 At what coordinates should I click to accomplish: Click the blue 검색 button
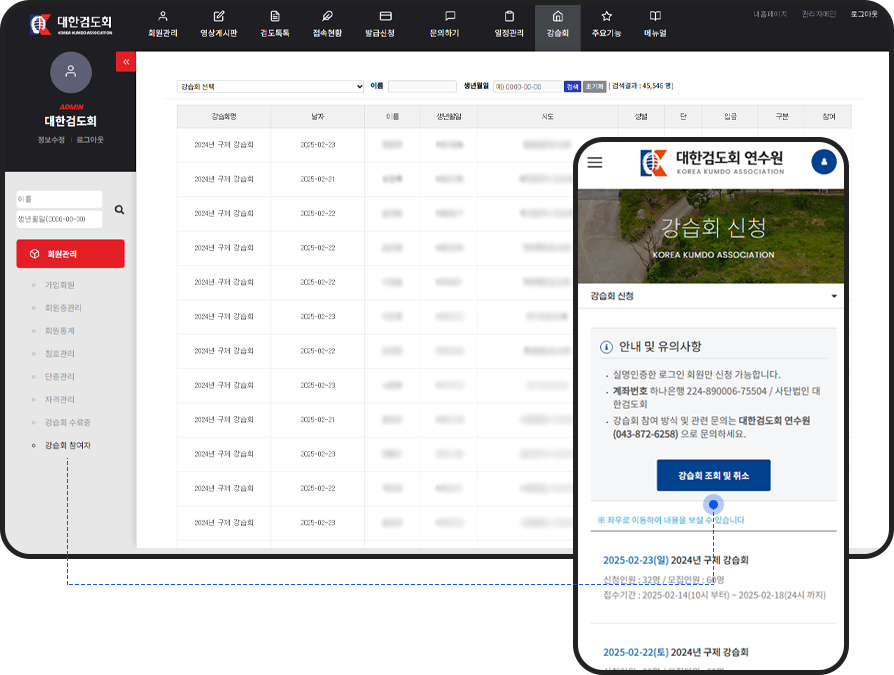(x=572, y=87)
